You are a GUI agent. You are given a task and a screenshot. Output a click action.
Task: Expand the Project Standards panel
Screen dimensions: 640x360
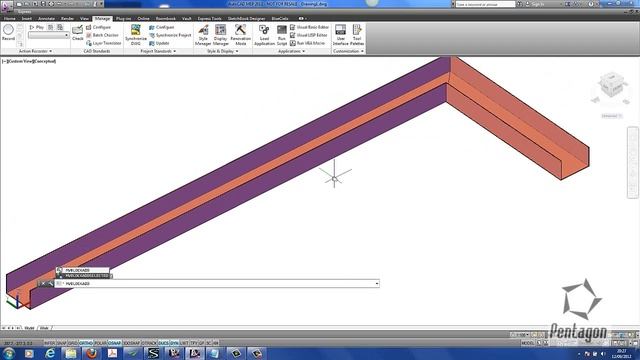(158, 51)
